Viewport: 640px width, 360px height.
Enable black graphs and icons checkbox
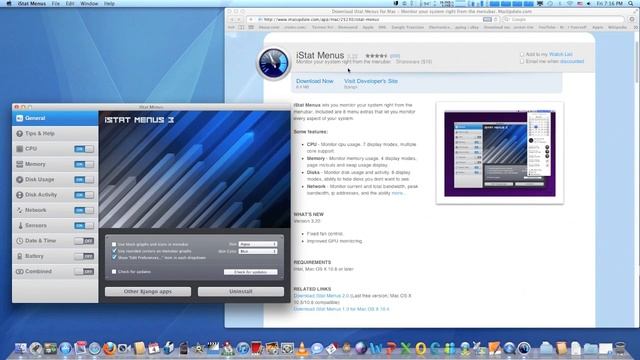(x=114, y=244)
